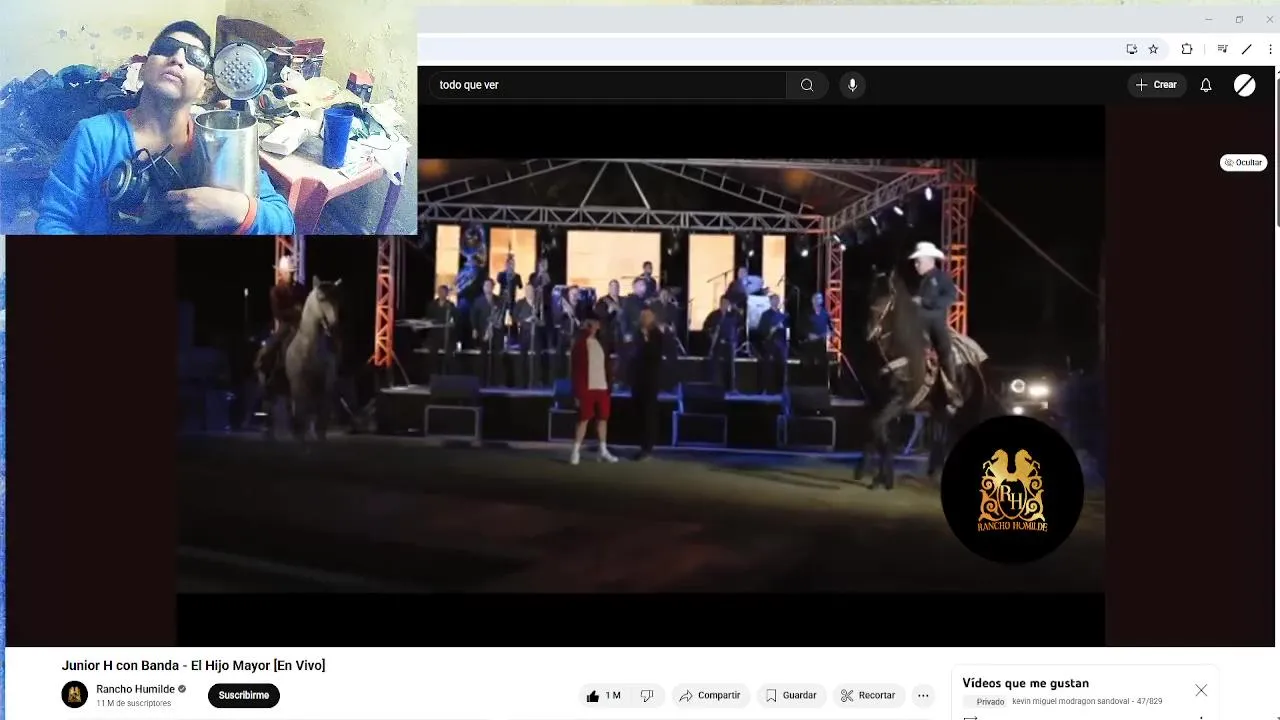Click the Guardar save button
The width and height of the screenshot is (1280, 720).
(791, 696)
